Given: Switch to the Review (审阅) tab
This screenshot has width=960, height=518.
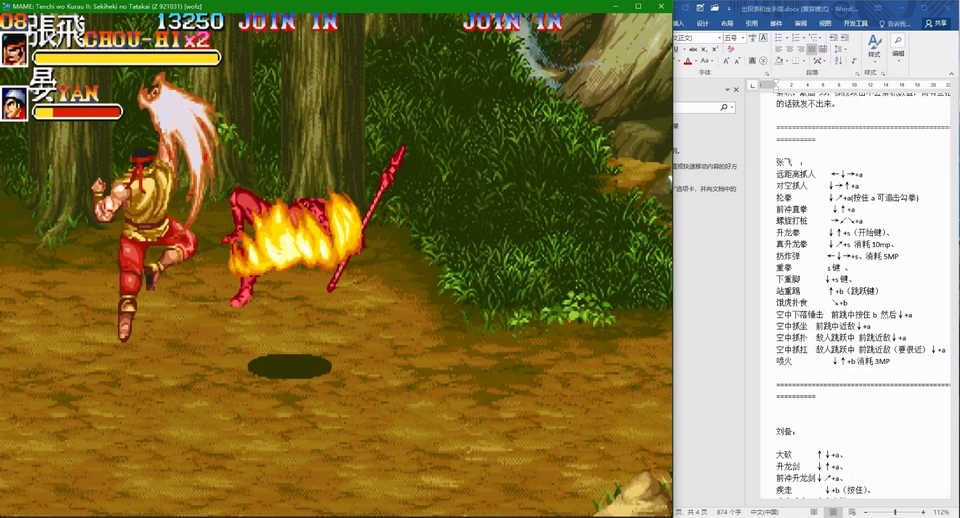Looking at the screenshot, I should point(800,23).
